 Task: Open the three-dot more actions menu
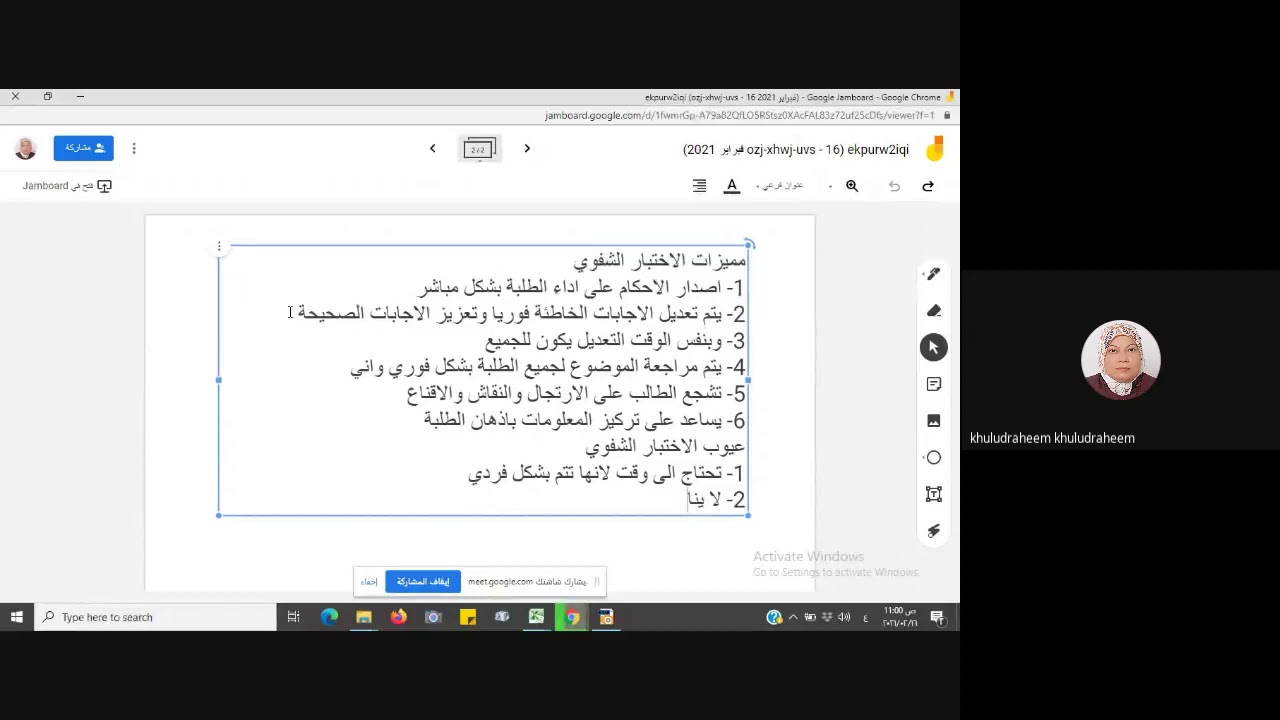click(134, 149)
